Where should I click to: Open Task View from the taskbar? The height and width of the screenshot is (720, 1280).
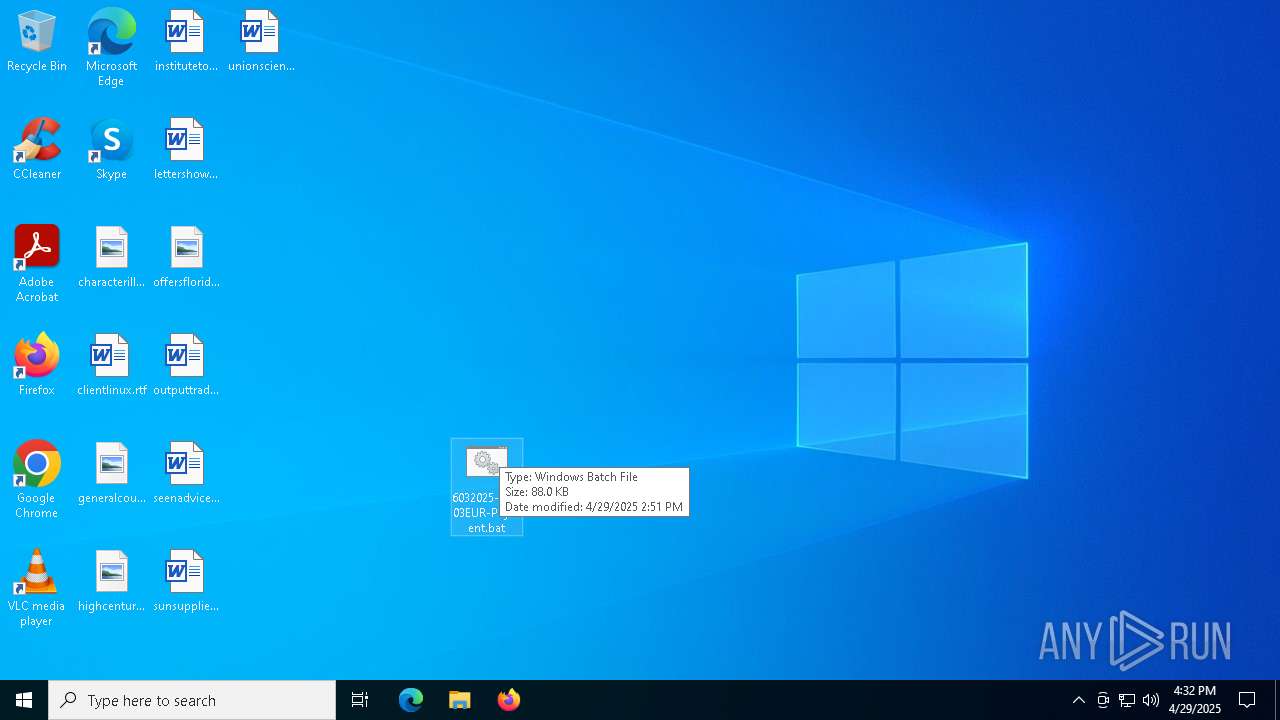[x=360, y=700]
